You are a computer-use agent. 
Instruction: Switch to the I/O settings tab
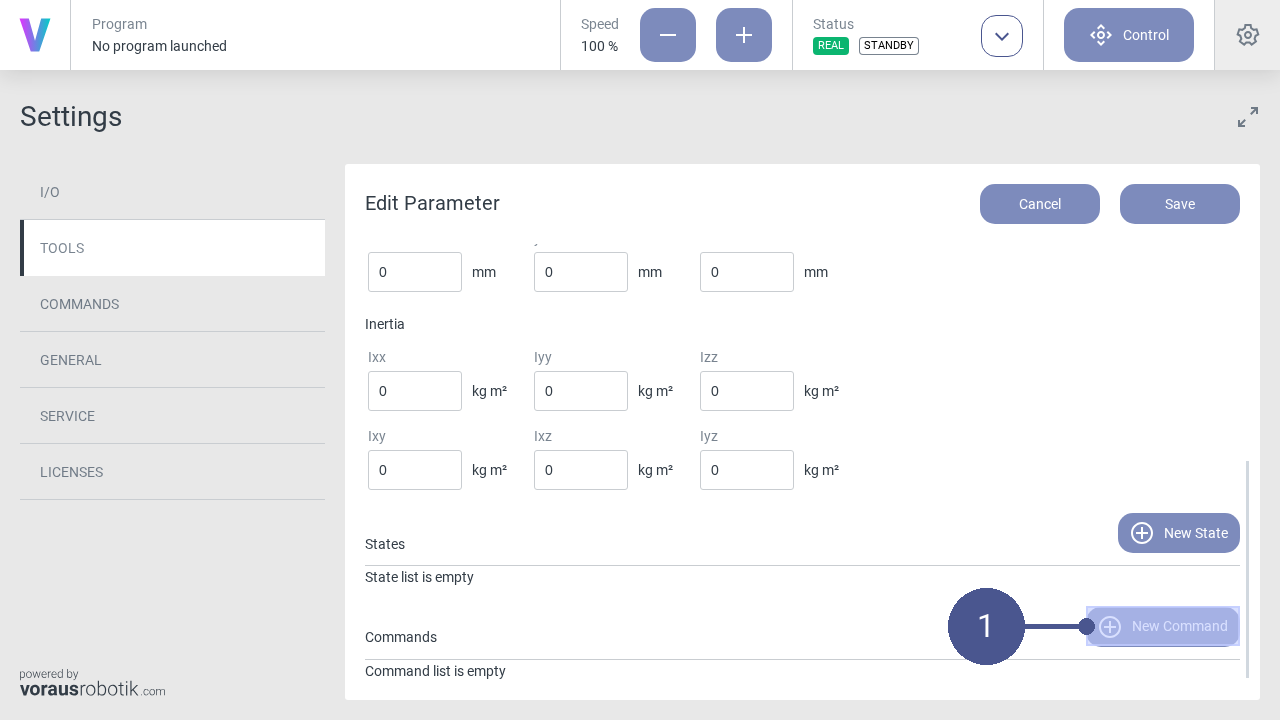[172, 192]
